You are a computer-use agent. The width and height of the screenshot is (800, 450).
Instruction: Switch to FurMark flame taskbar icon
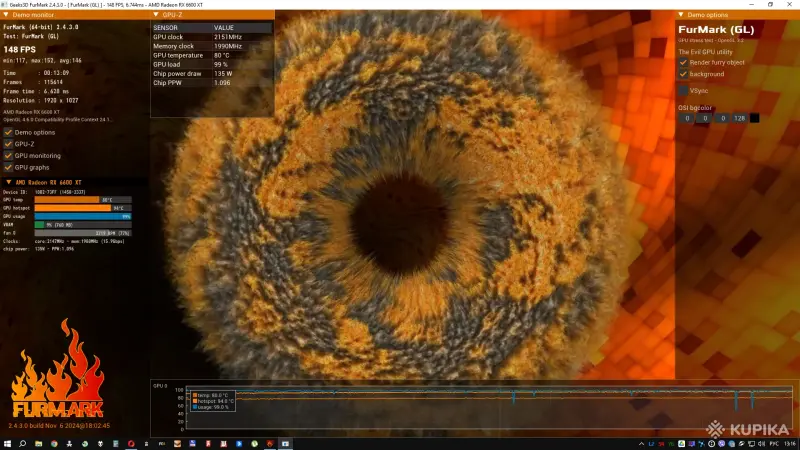[270, 444]
